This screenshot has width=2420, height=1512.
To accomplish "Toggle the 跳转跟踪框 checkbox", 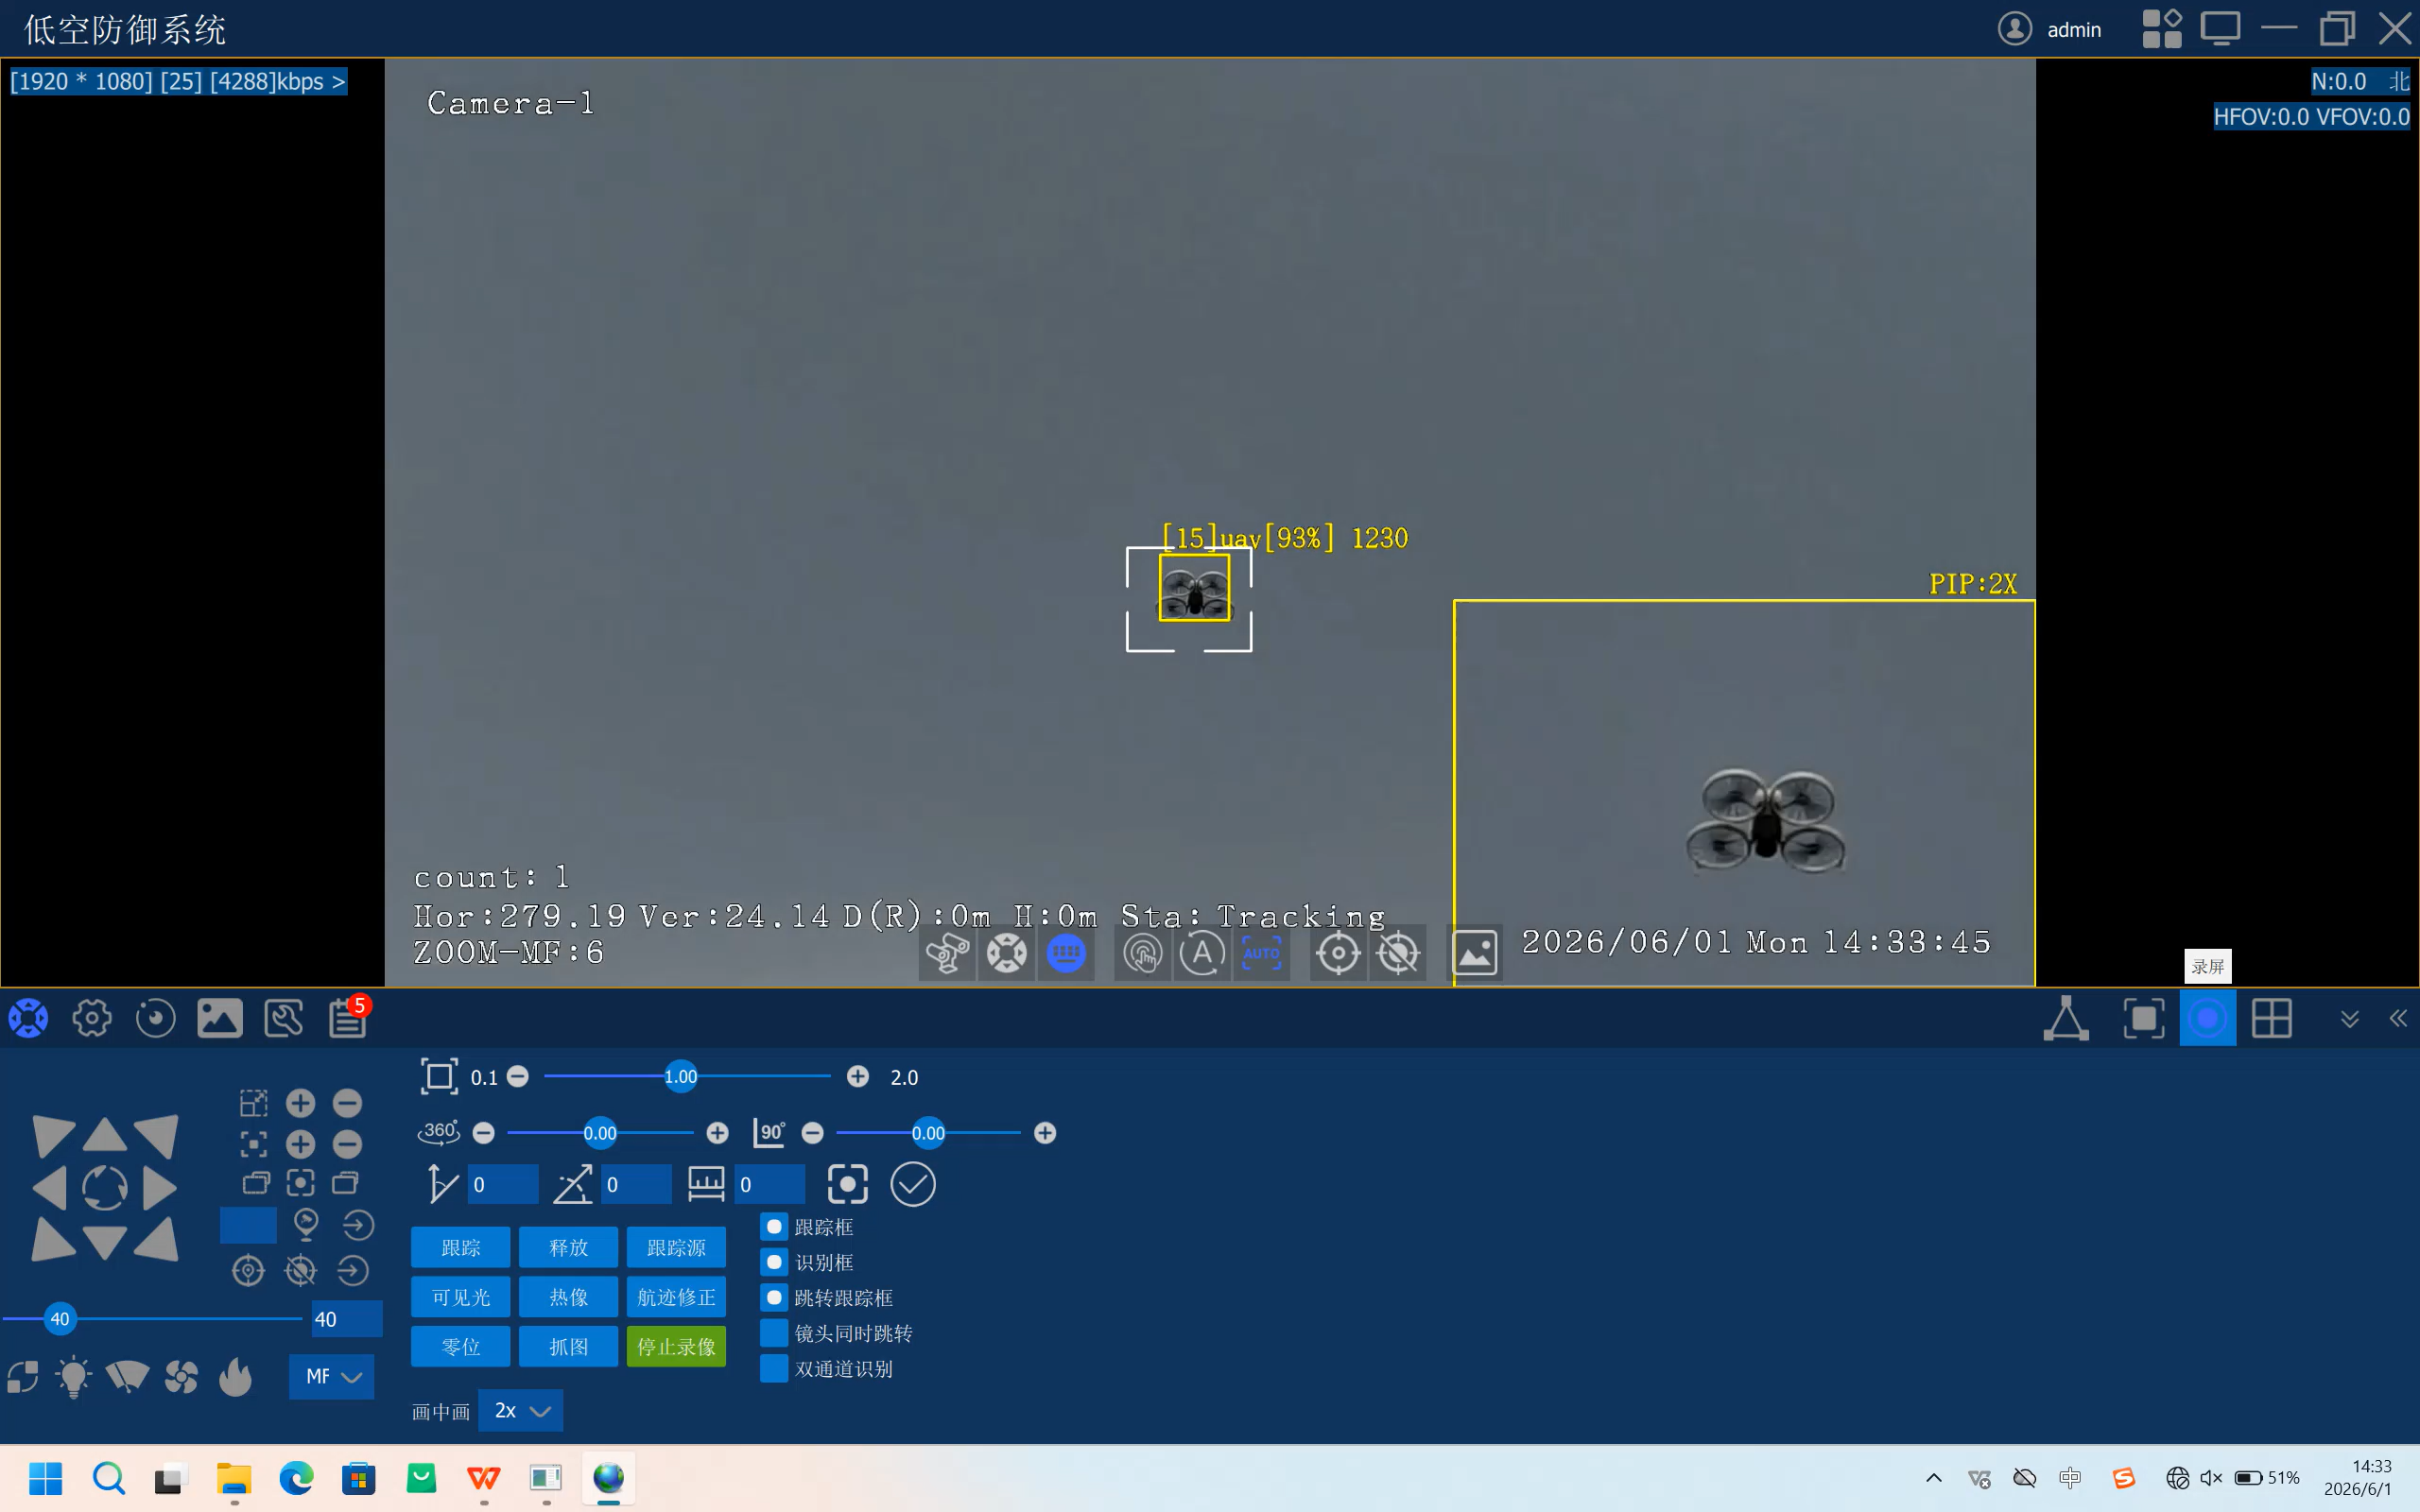I will pyautogui.click(x=774, y=1298).
